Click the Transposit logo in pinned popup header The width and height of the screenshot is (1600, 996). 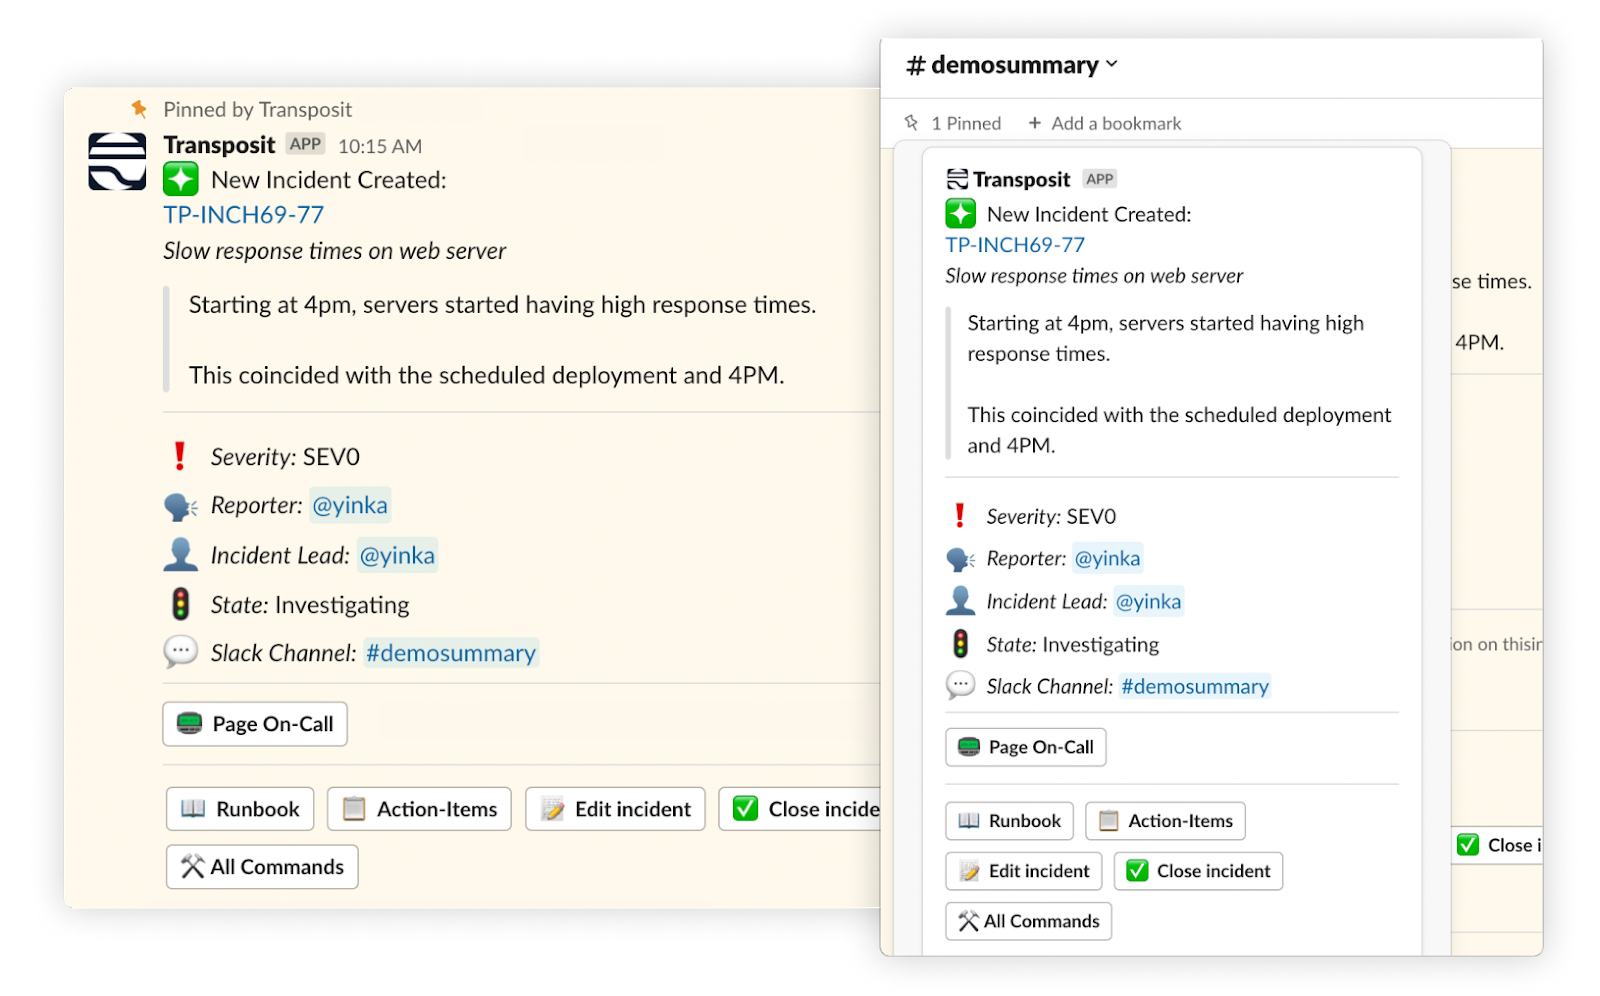(957, 179)
